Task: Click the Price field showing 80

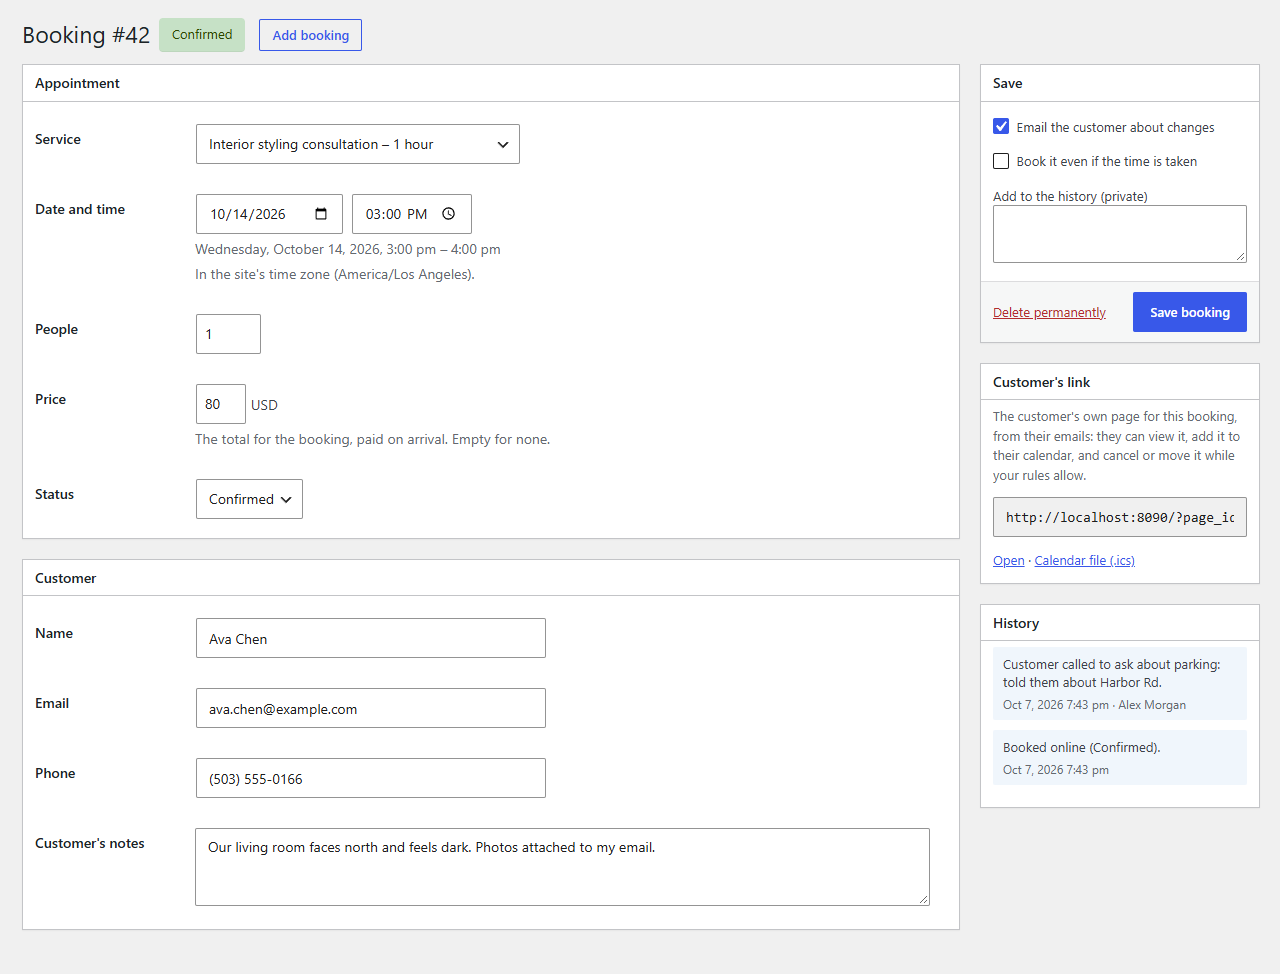Action: point(221,404)
